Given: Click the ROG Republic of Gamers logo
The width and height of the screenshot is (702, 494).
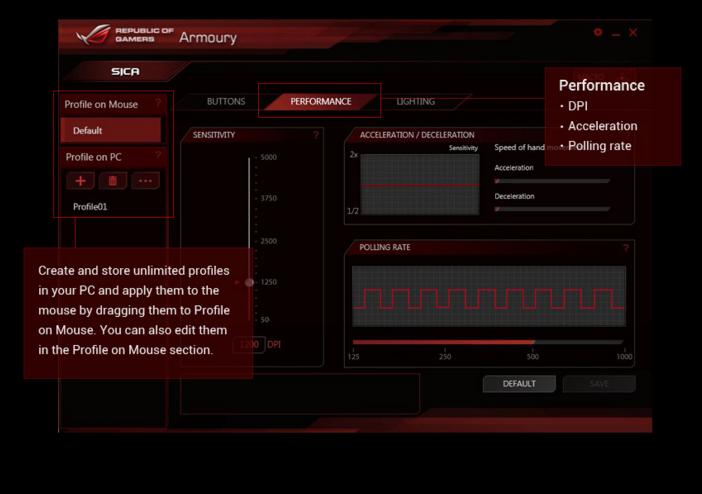Looking at the screenshot, I should click(x=124, y=34).
